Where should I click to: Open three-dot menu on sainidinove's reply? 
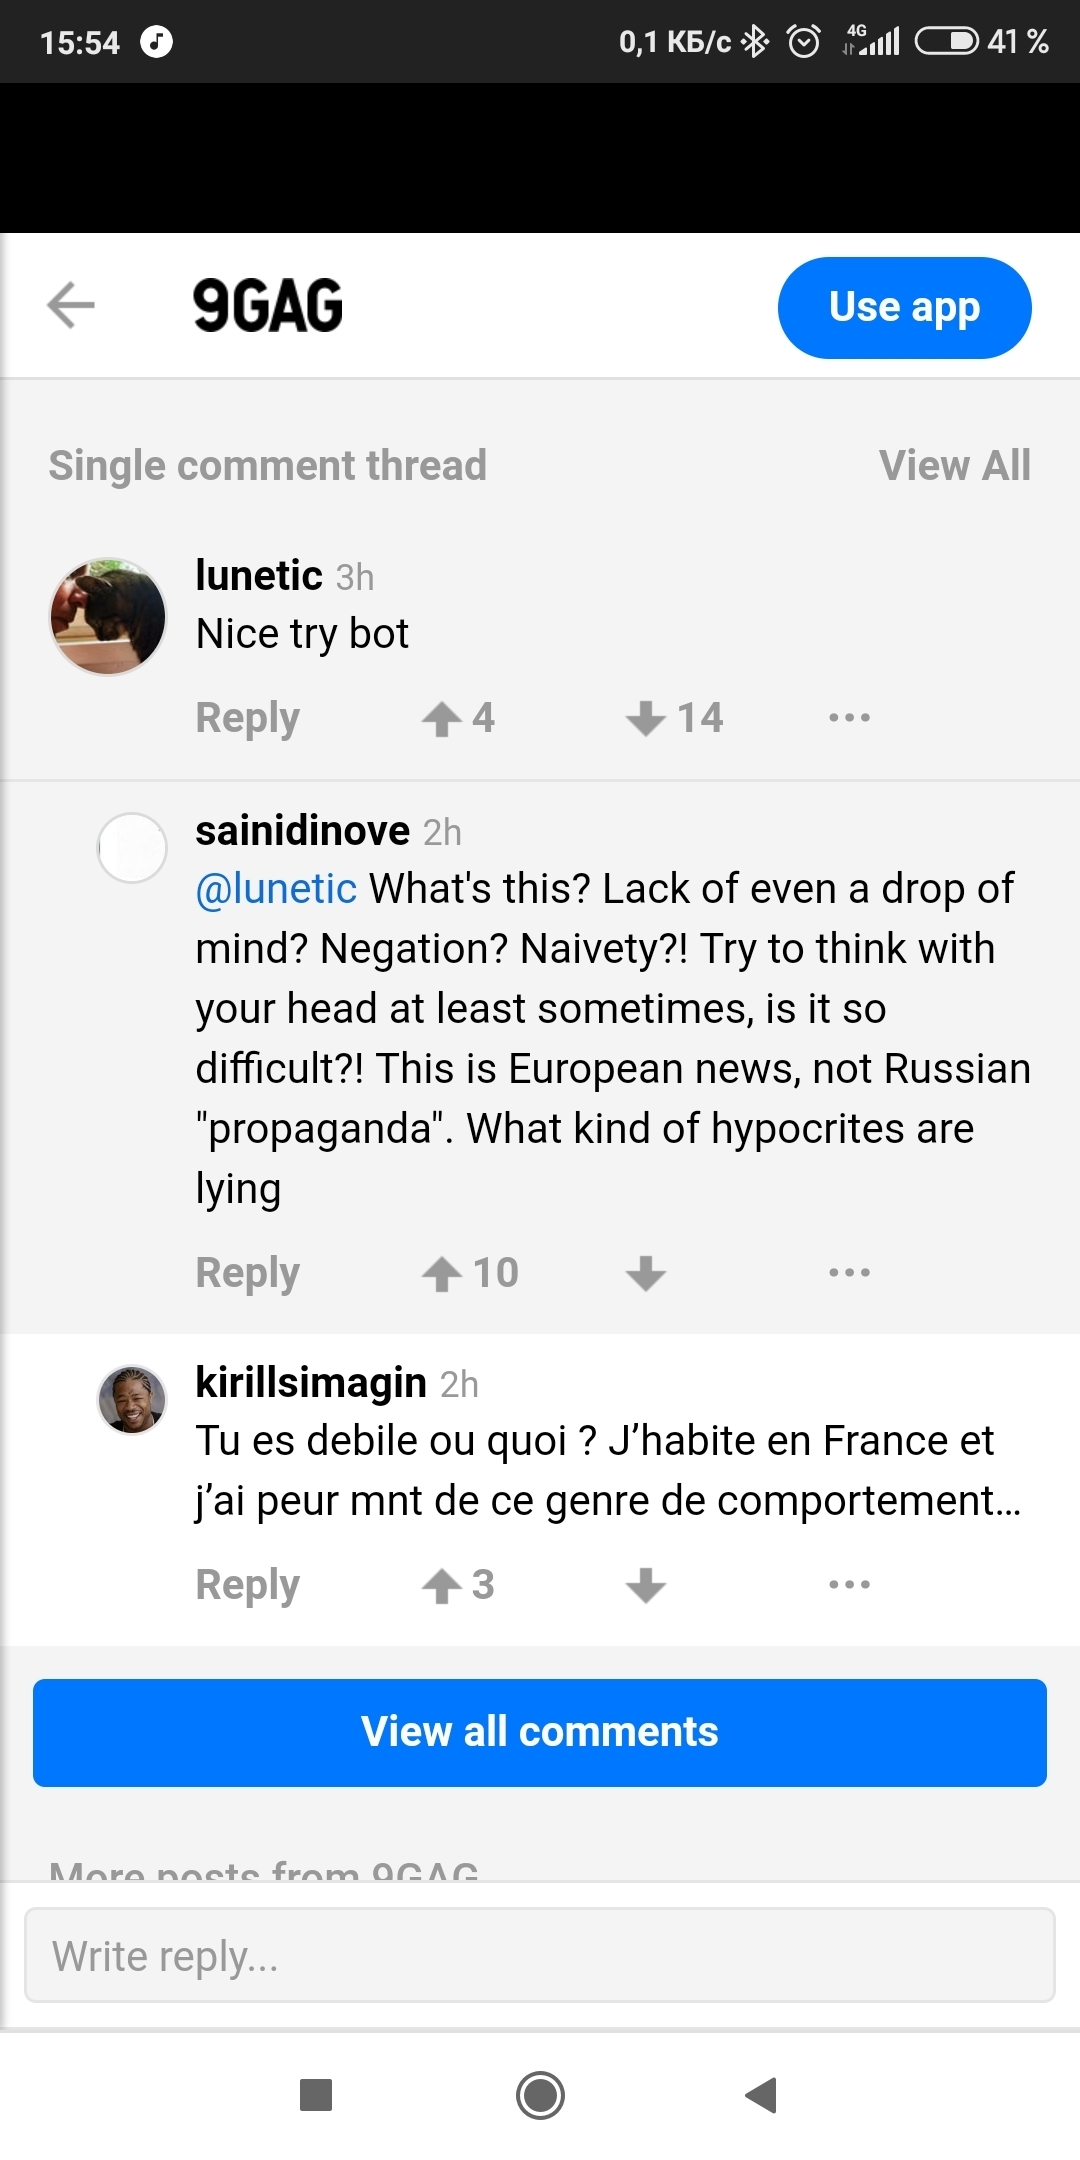pos(849,1273)
